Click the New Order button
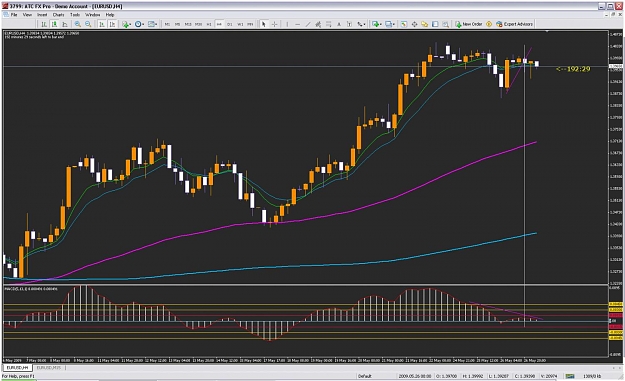 [x=469, y=24]
